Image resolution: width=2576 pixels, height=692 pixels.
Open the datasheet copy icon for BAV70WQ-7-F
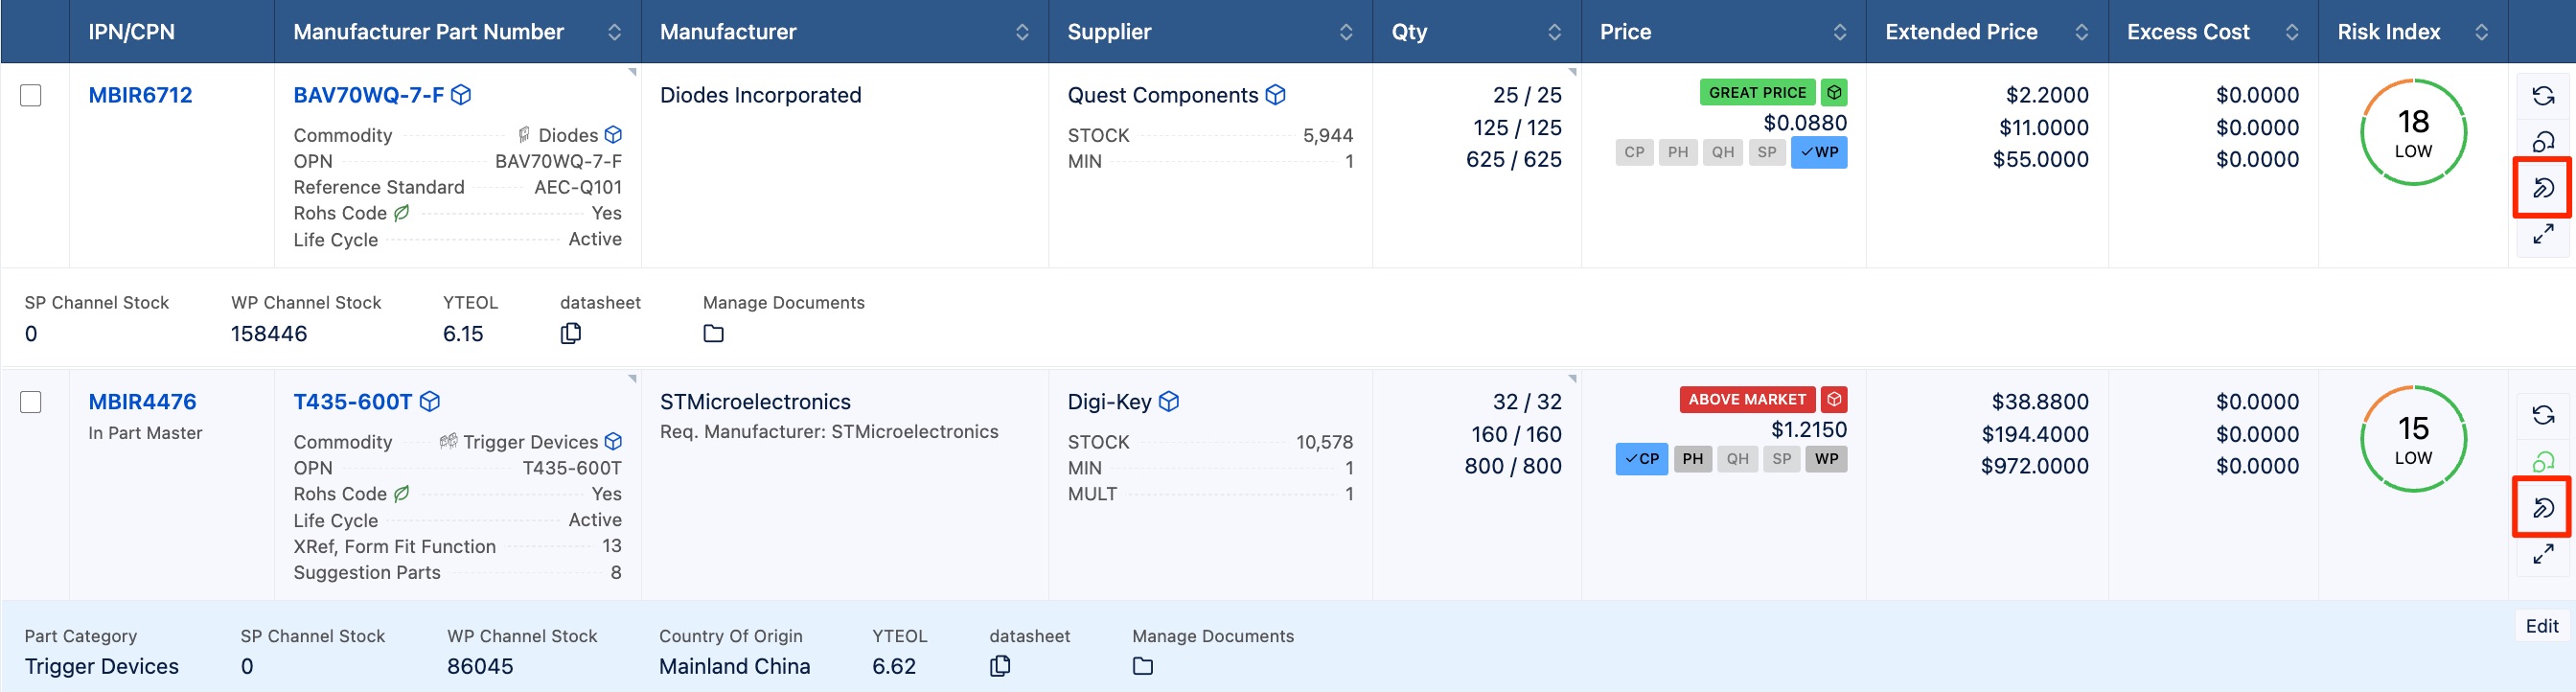[x=571, y=333]
